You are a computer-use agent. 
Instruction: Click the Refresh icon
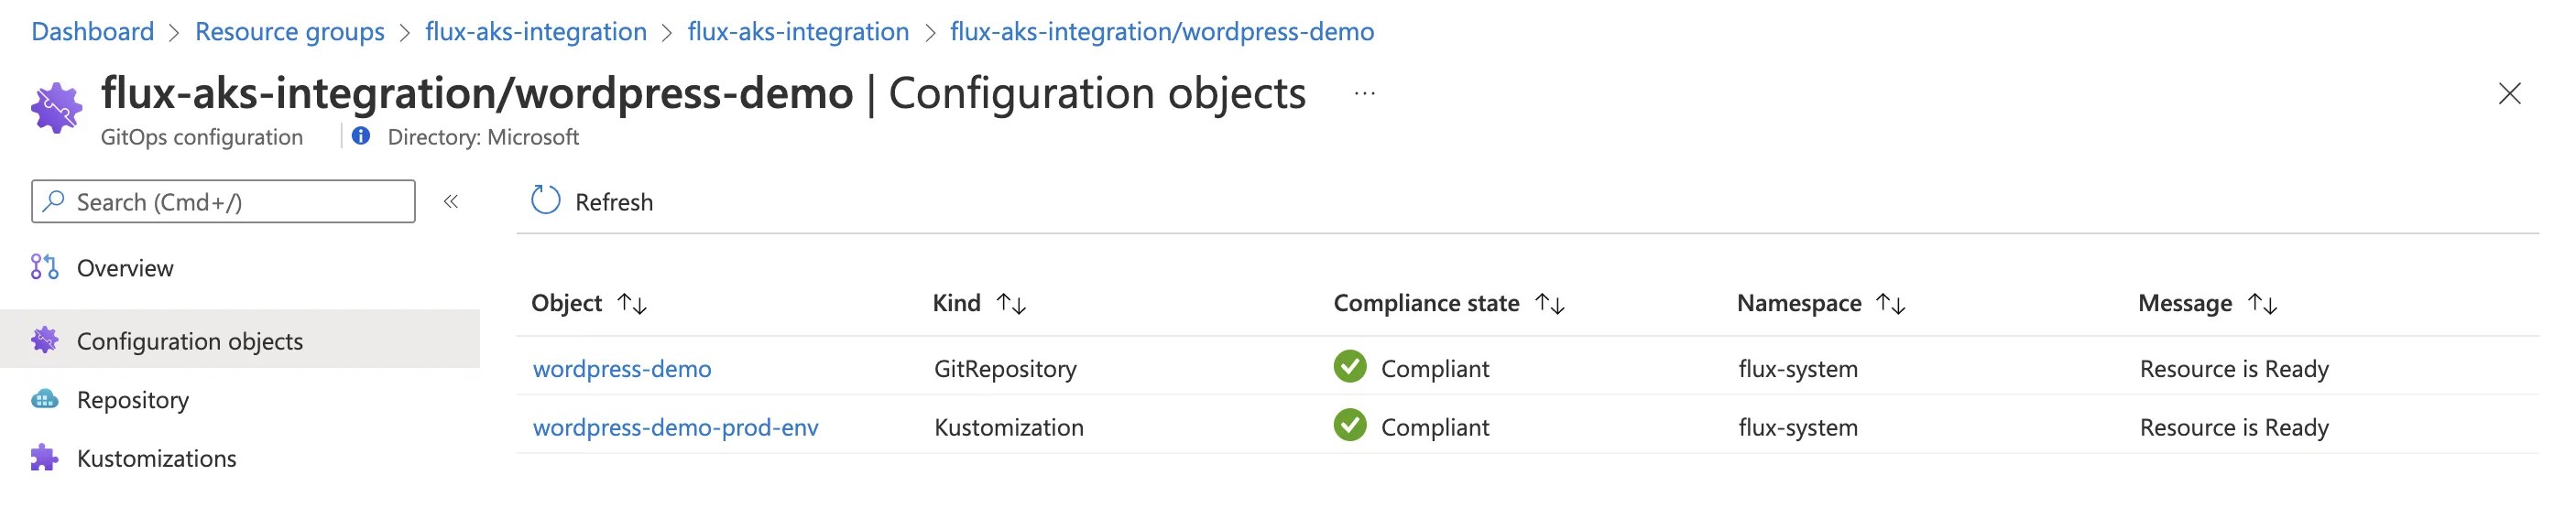[x=545, y=200]
